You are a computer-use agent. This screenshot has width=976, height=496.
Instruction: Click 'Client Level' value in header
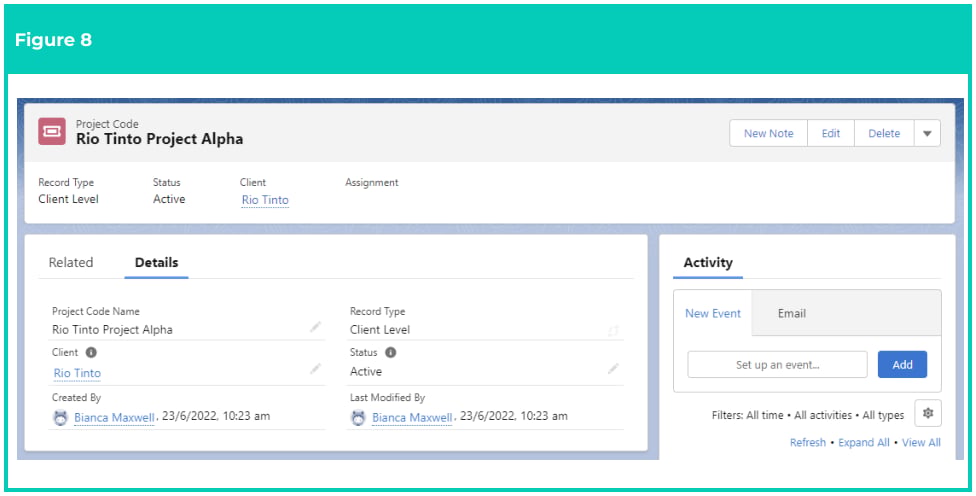tap(68, 199)
